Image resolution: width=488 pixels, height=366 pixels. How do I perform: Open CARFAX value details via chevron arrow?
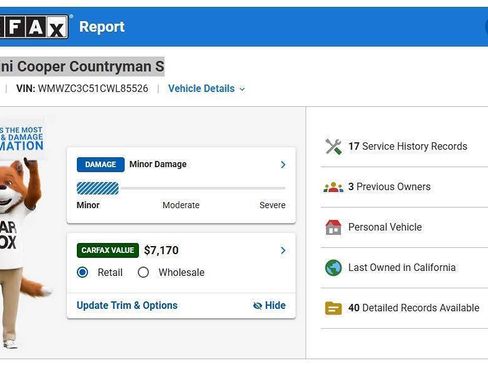[283, 250]
